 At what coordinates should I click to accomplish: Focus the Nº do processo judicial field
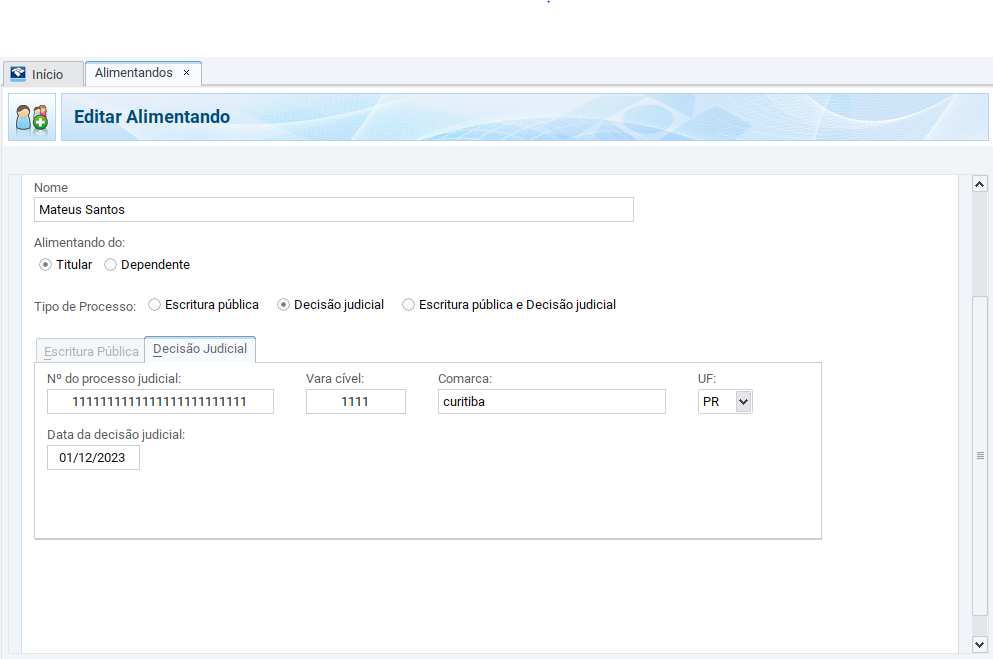click(160, 401)
